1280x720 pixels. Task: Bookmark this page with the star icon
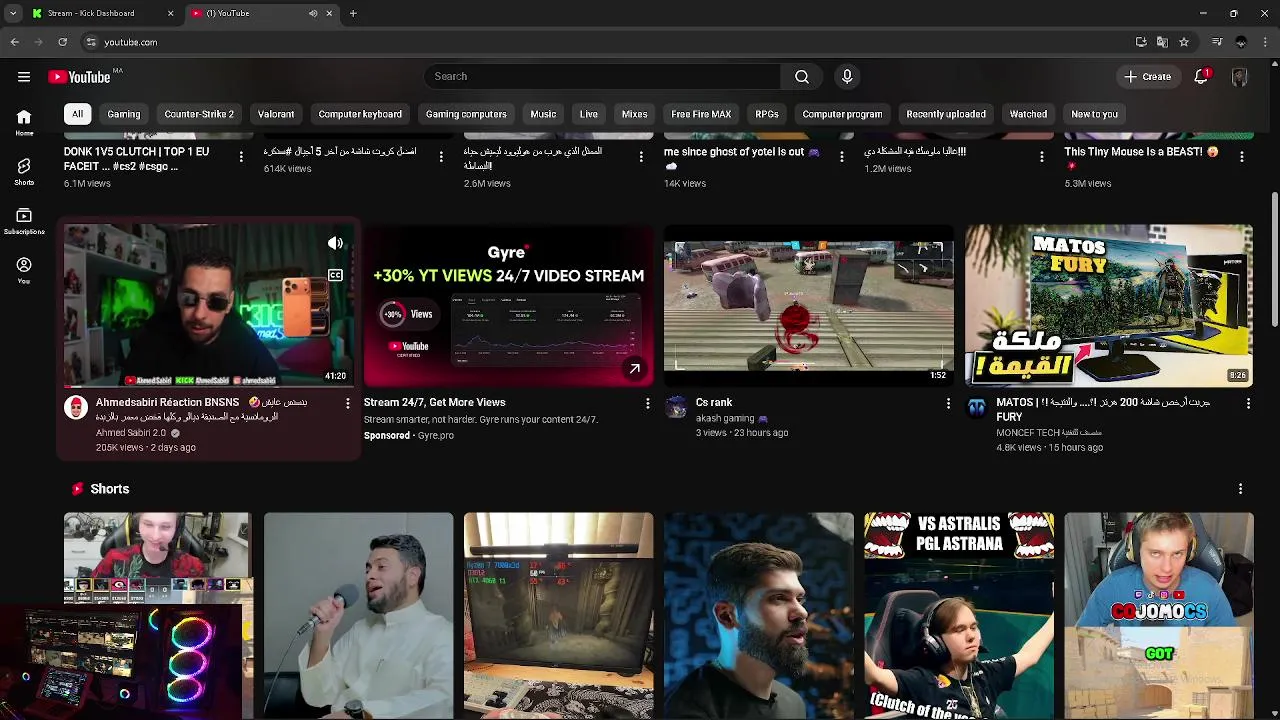coord(1184,42)
